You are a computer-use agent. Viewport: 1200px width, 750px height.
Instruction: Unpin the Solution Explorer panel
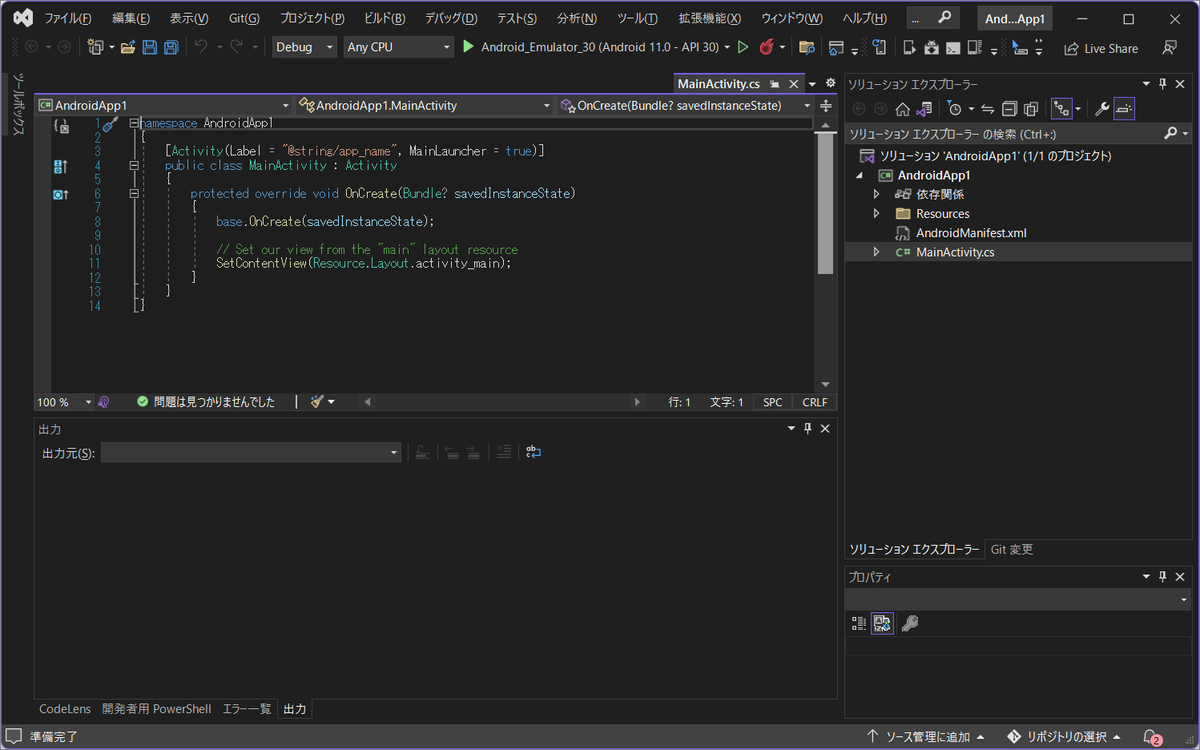point(1161,84)
